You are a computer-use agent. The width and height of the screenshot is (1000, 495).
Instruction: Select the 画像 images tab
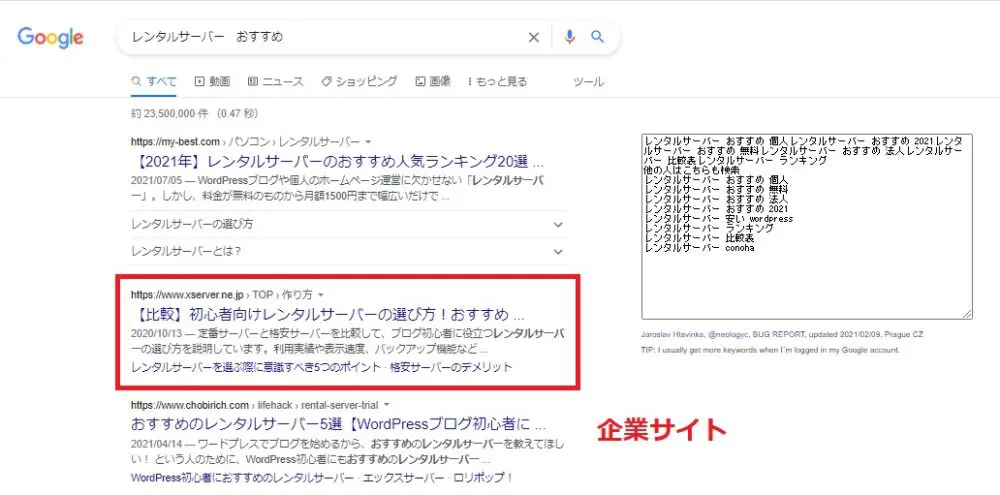click(432, 81)
